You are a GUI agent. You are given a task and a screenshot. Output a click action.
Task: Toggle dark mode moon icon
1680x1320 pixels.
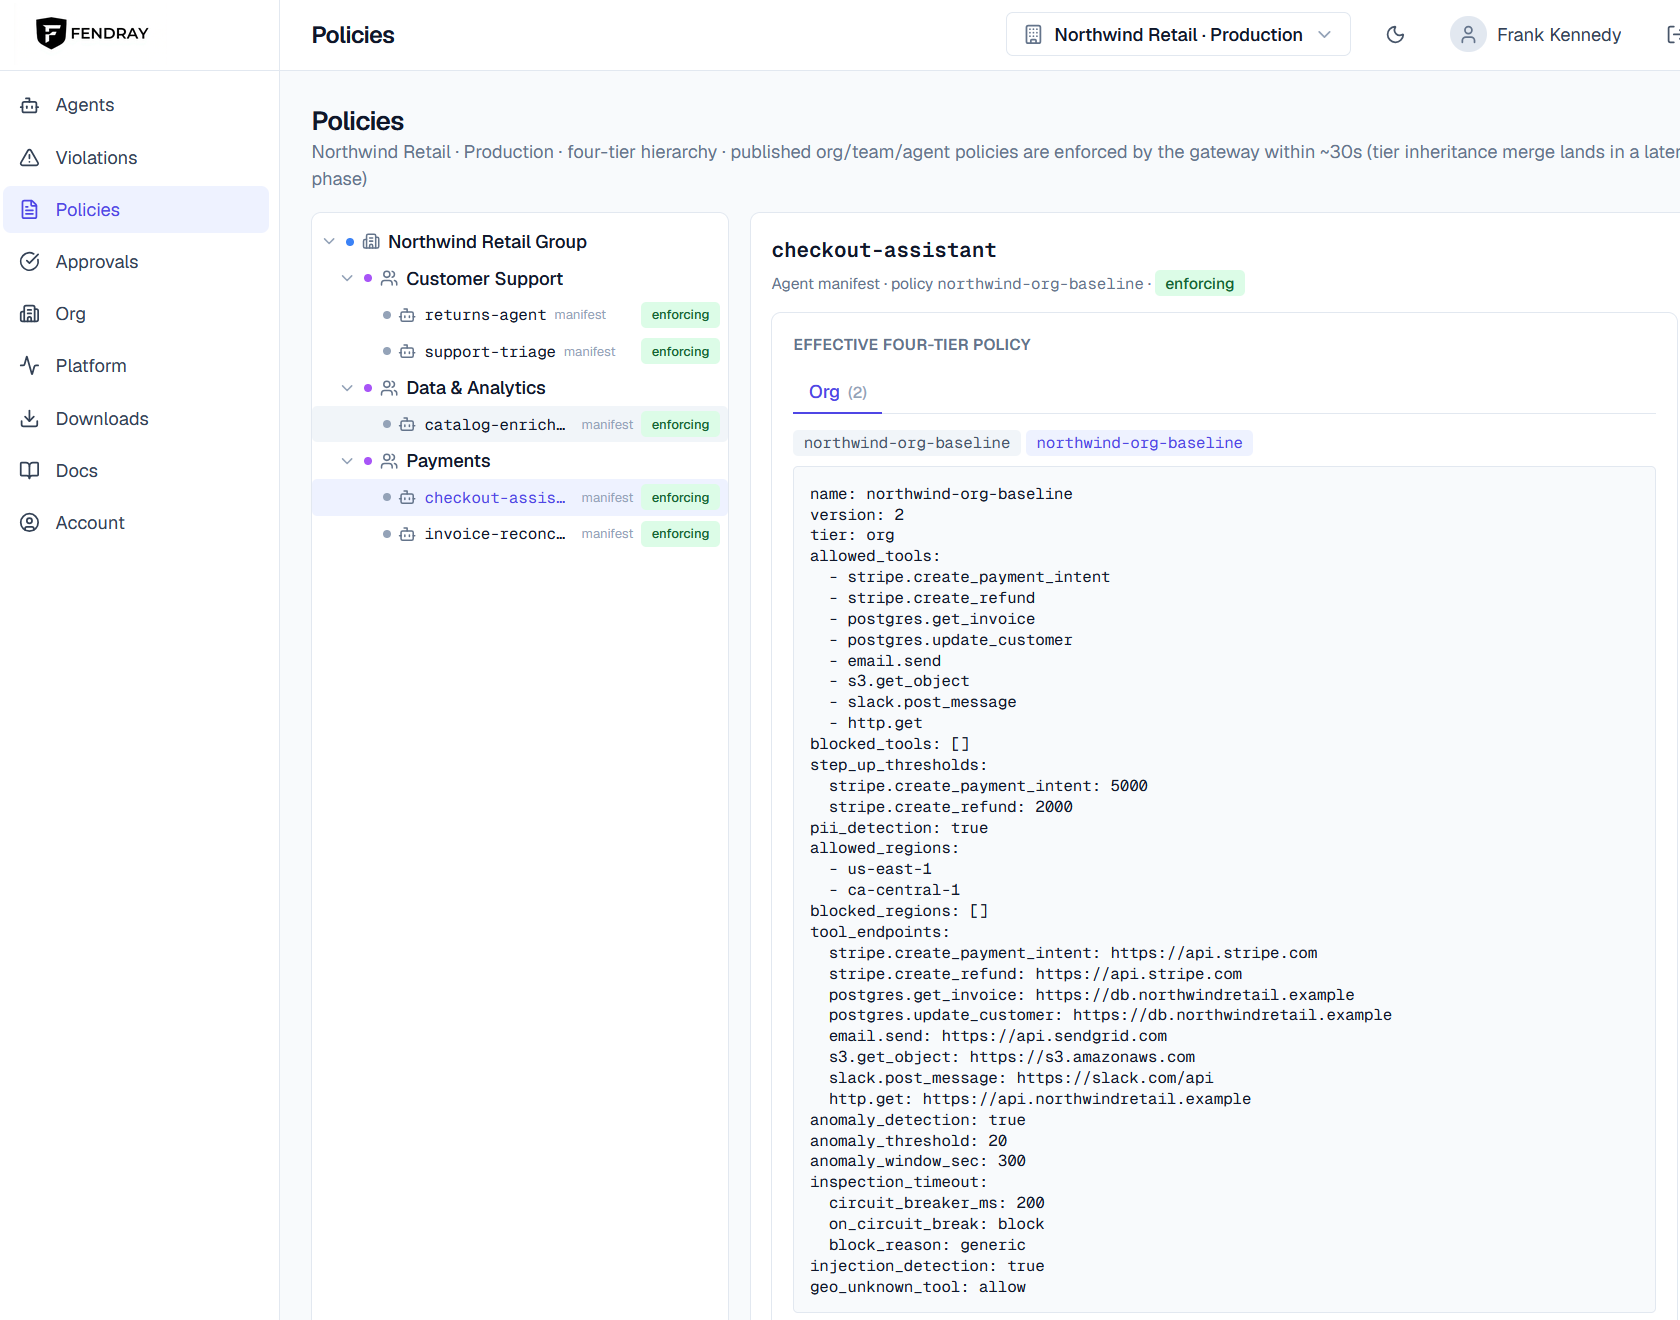(x=1395, y=35)
